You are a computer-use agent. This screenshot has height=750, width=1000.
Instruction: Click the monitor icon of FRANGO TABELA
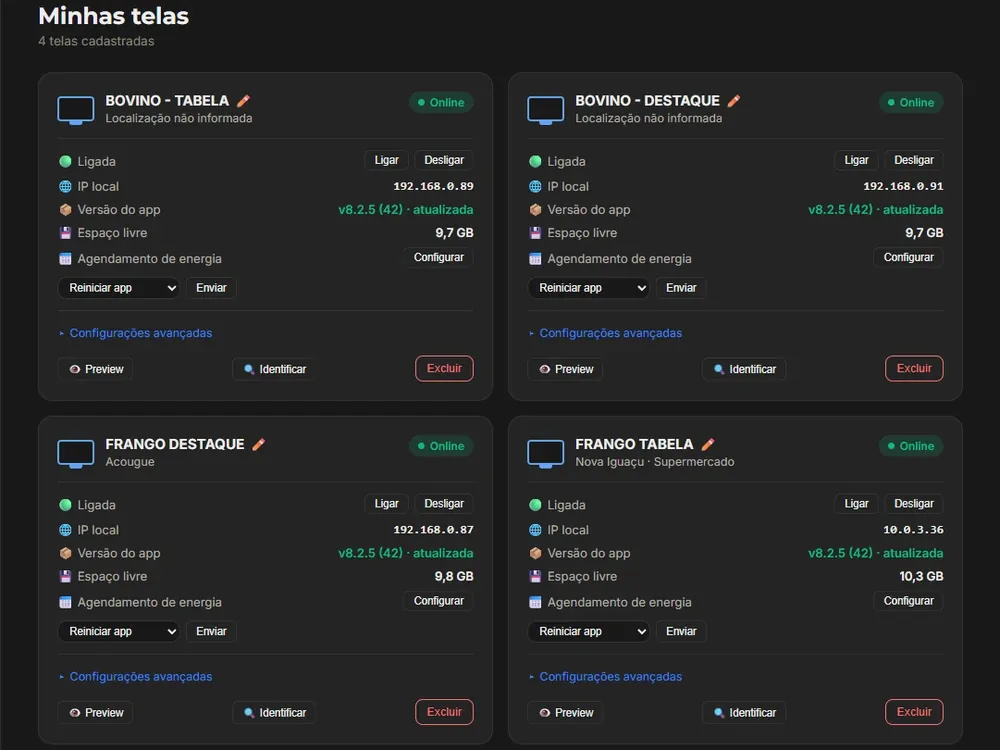(x=545, y=453)
